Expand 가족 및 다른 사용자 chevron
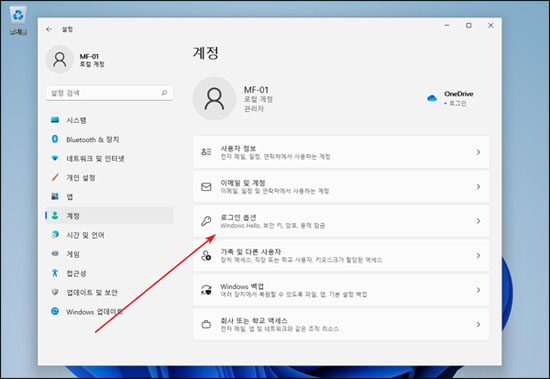The image size is (550, 379). pyautogui.click(x=478, y=255)
